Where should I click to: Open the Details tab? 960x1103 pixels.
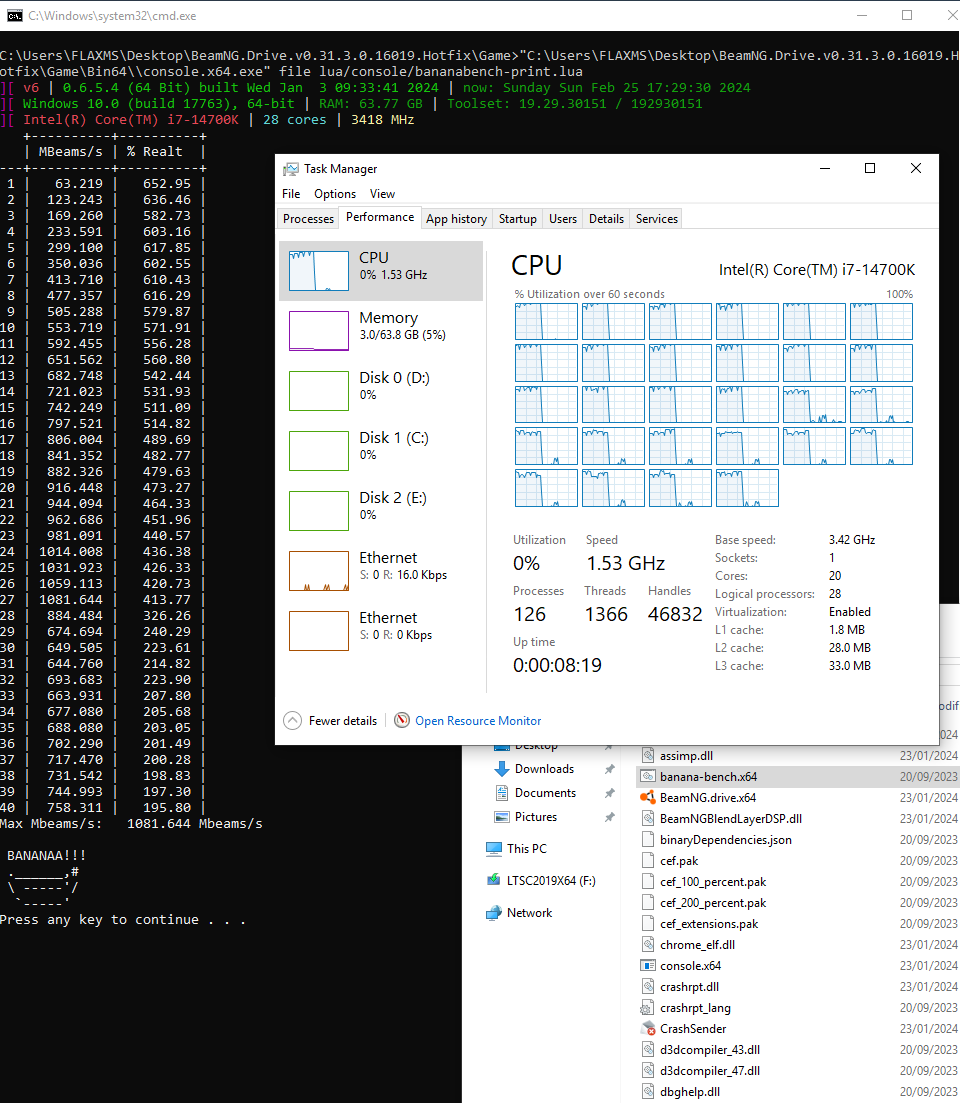tap(606, 219)
